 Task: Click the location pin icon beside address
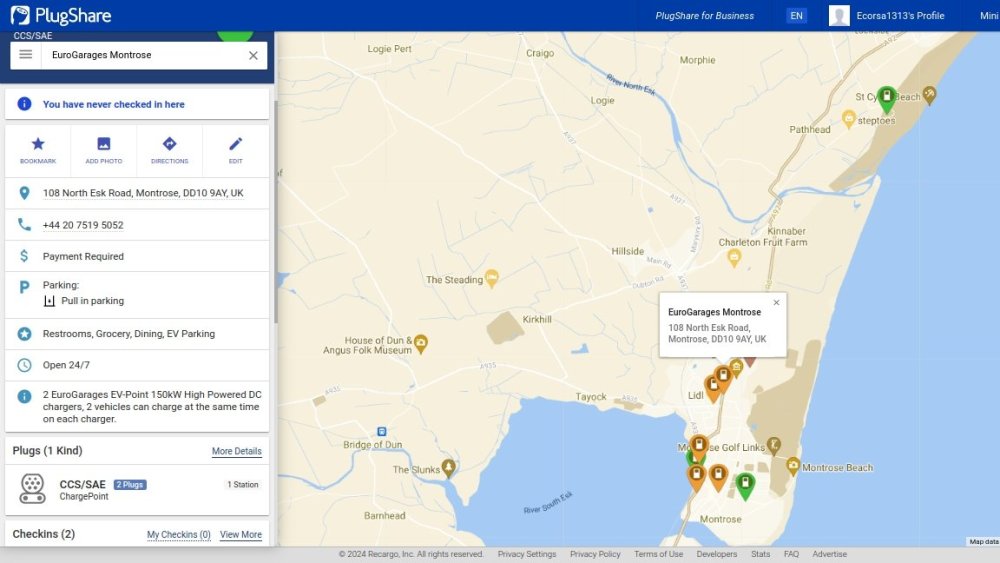click(24, 193)
